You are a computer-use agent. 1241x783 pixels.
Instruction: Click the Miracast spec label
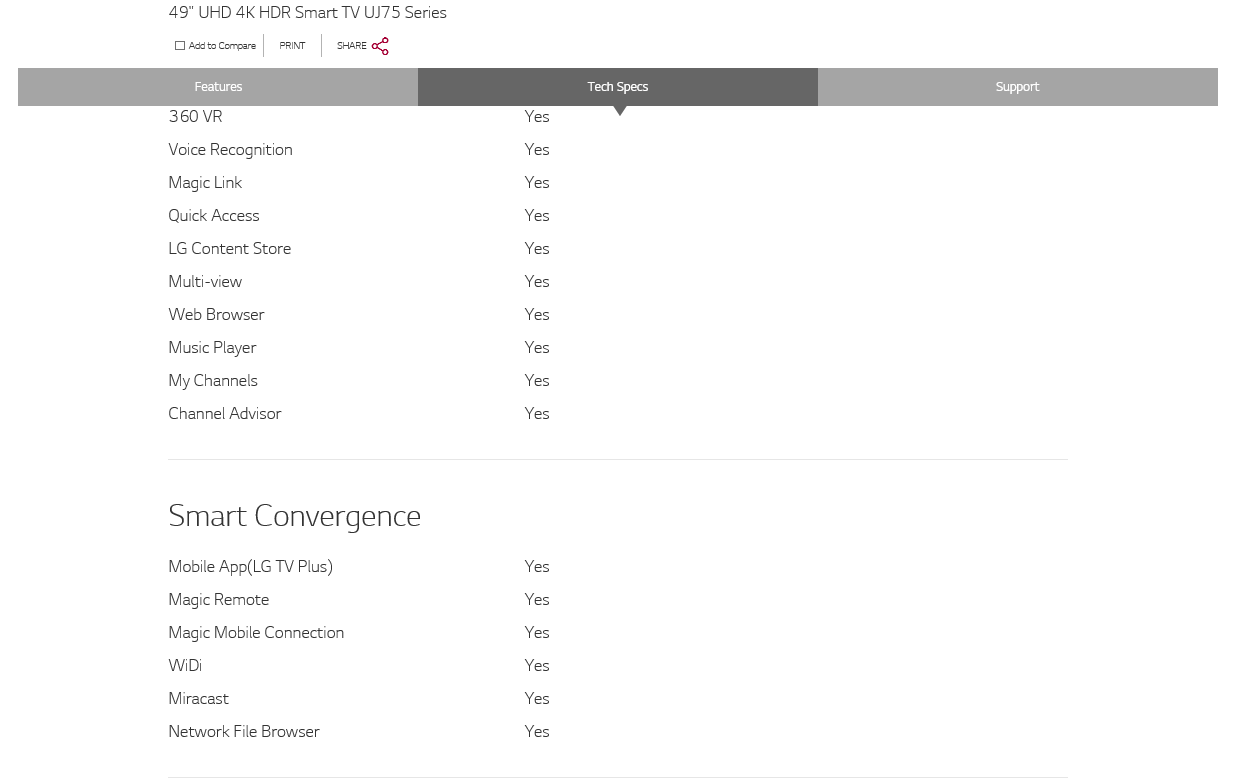click(198, 699)
